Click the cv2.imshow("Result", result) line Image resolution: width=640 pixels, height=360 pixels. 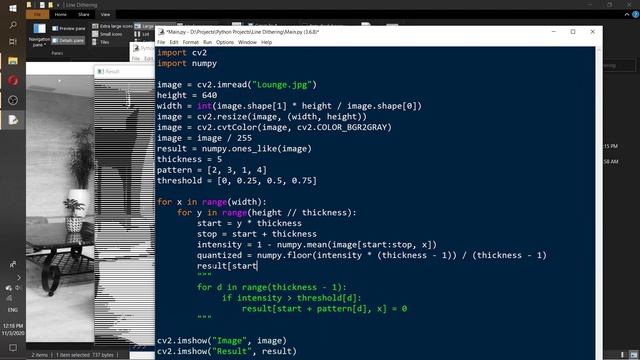coord(227,351)
